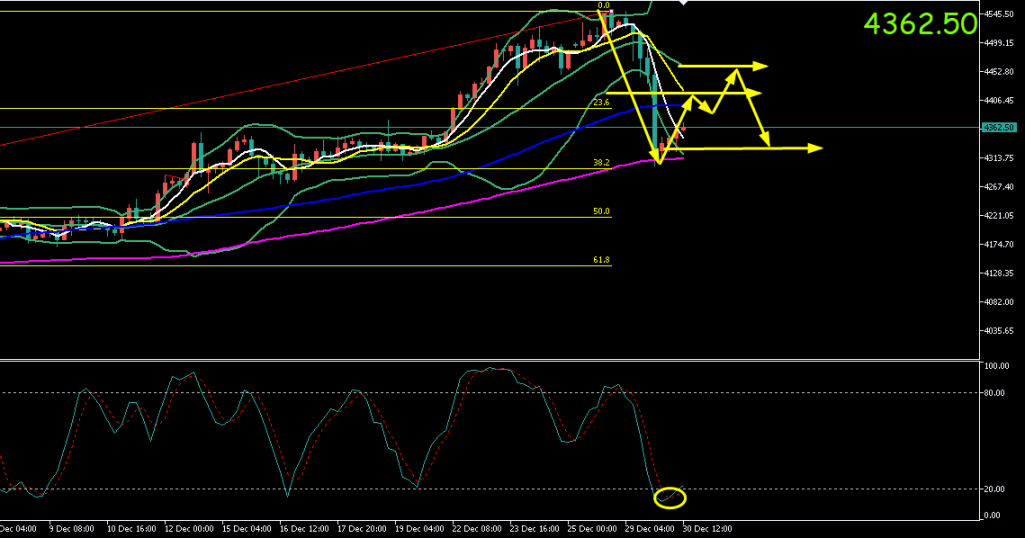Click the 4035.65 price scale label
This screenshot has width=1025, height=538.
point(1001,331)
